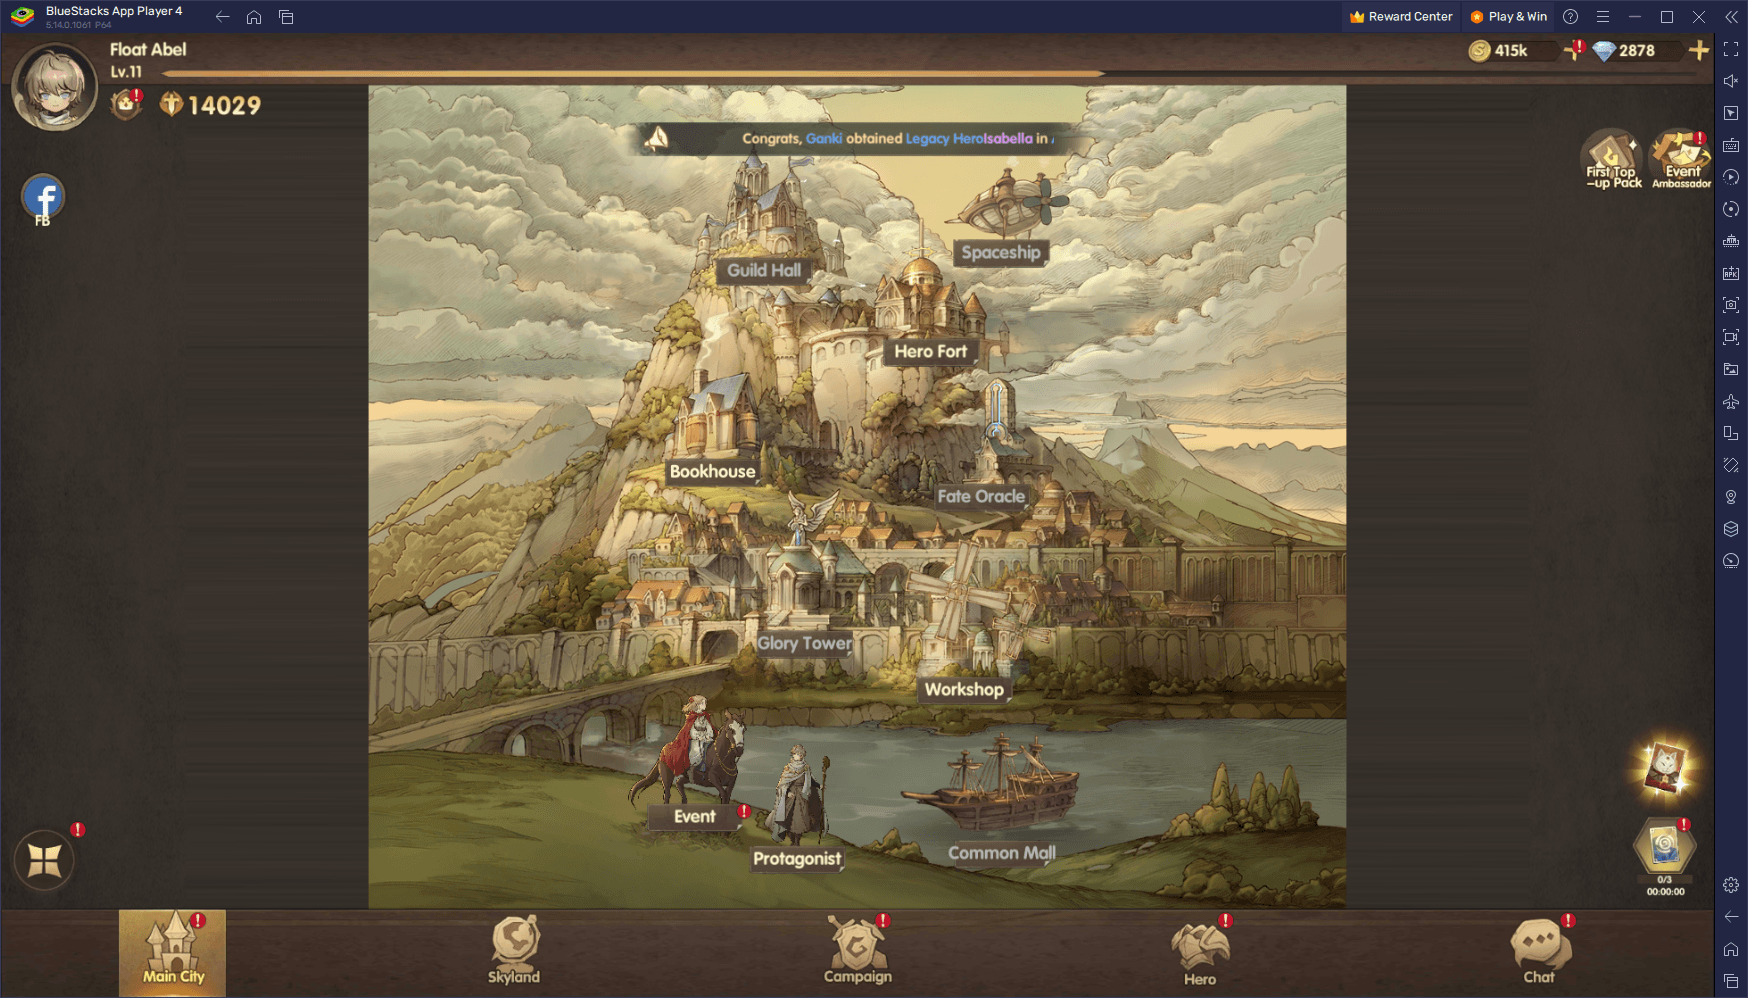Screen dimensions: 1748x998
Task: Toggle the BlueStacks volume speaker icon
Action: (x=1731, y=81)
